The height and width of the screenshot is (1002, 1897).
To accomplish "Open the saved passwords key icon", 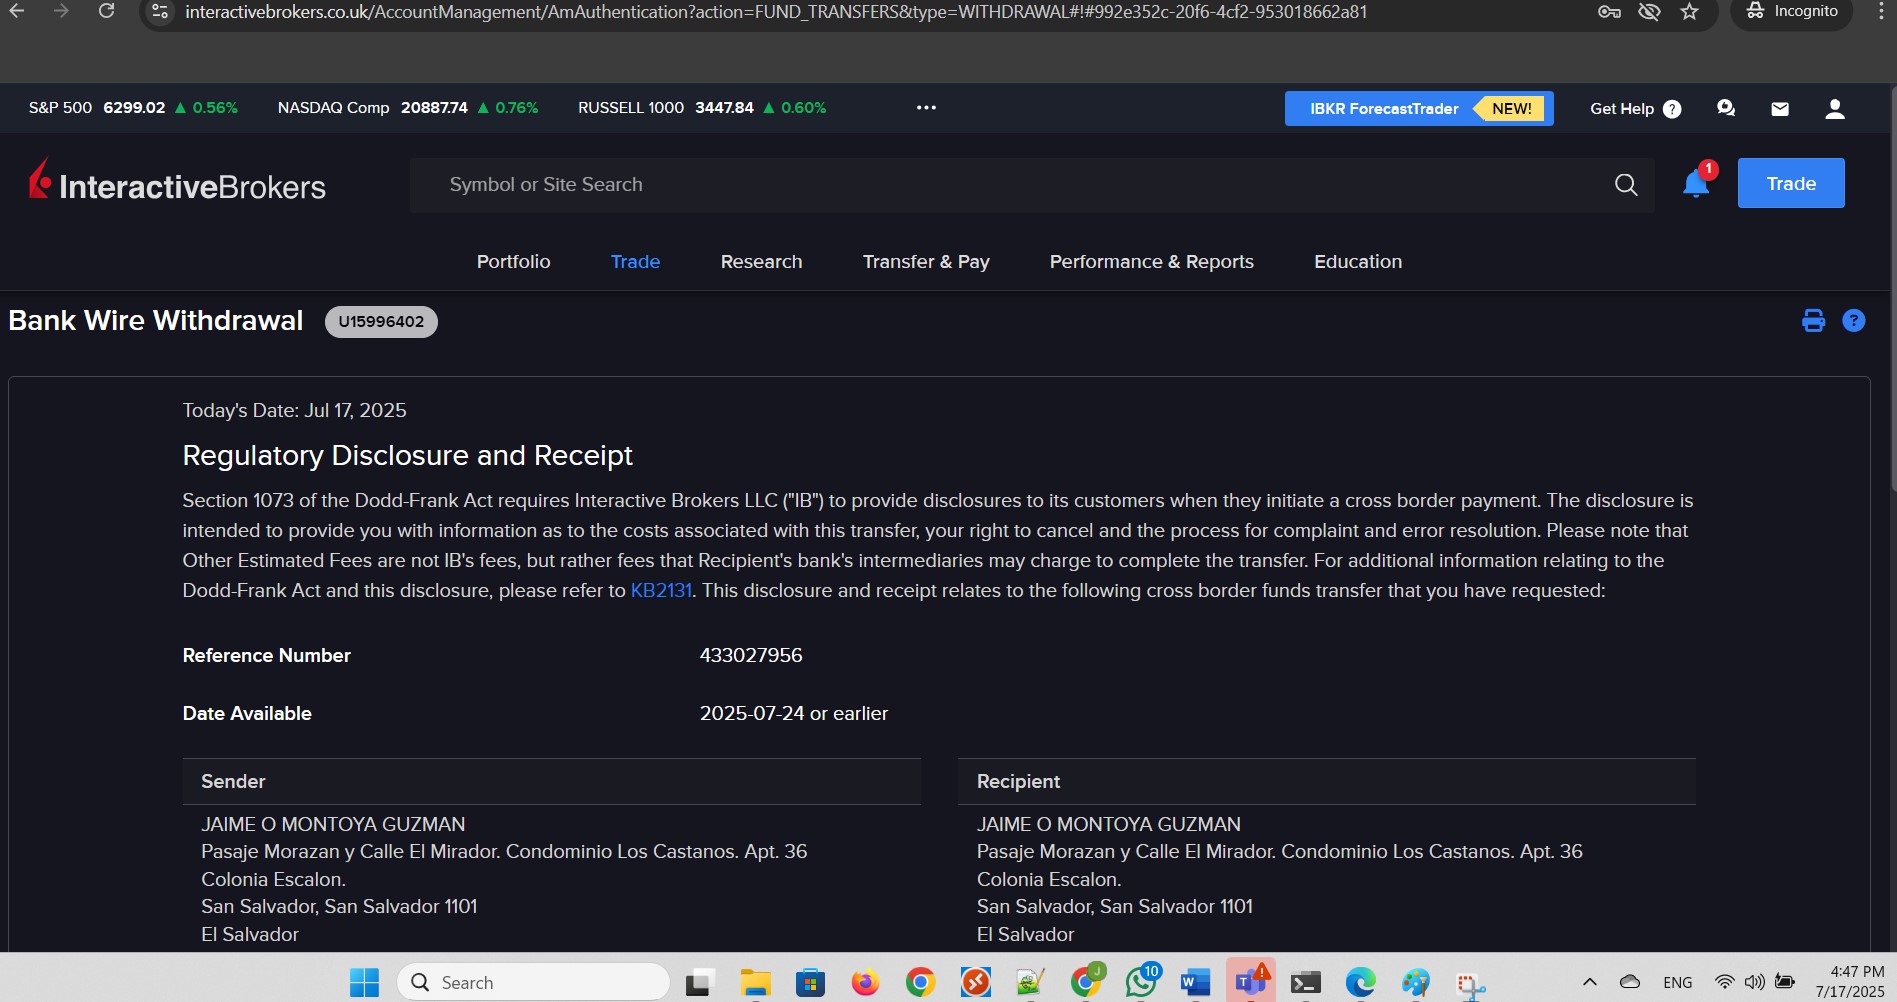I will (x=1609, y=12).
